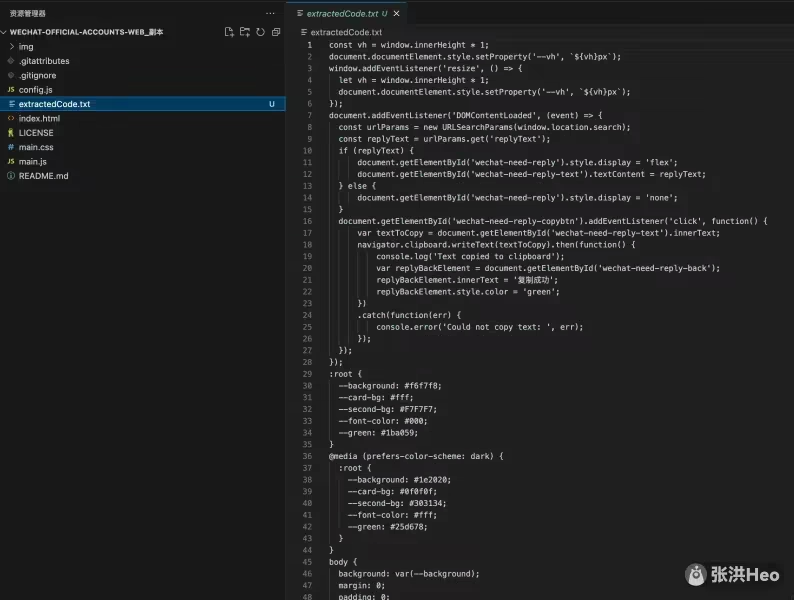
Task: Collapse all folders in explorer
Action: coord(275,32)
